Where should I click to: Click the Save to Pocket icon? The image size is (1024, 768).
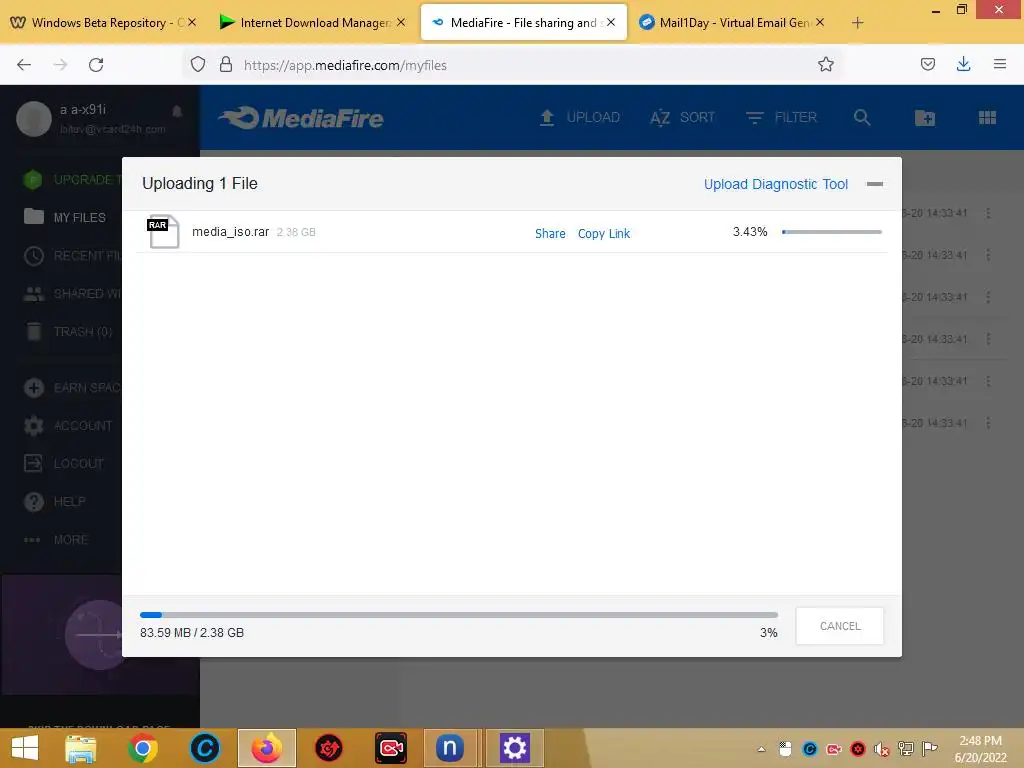coord(927,64)
